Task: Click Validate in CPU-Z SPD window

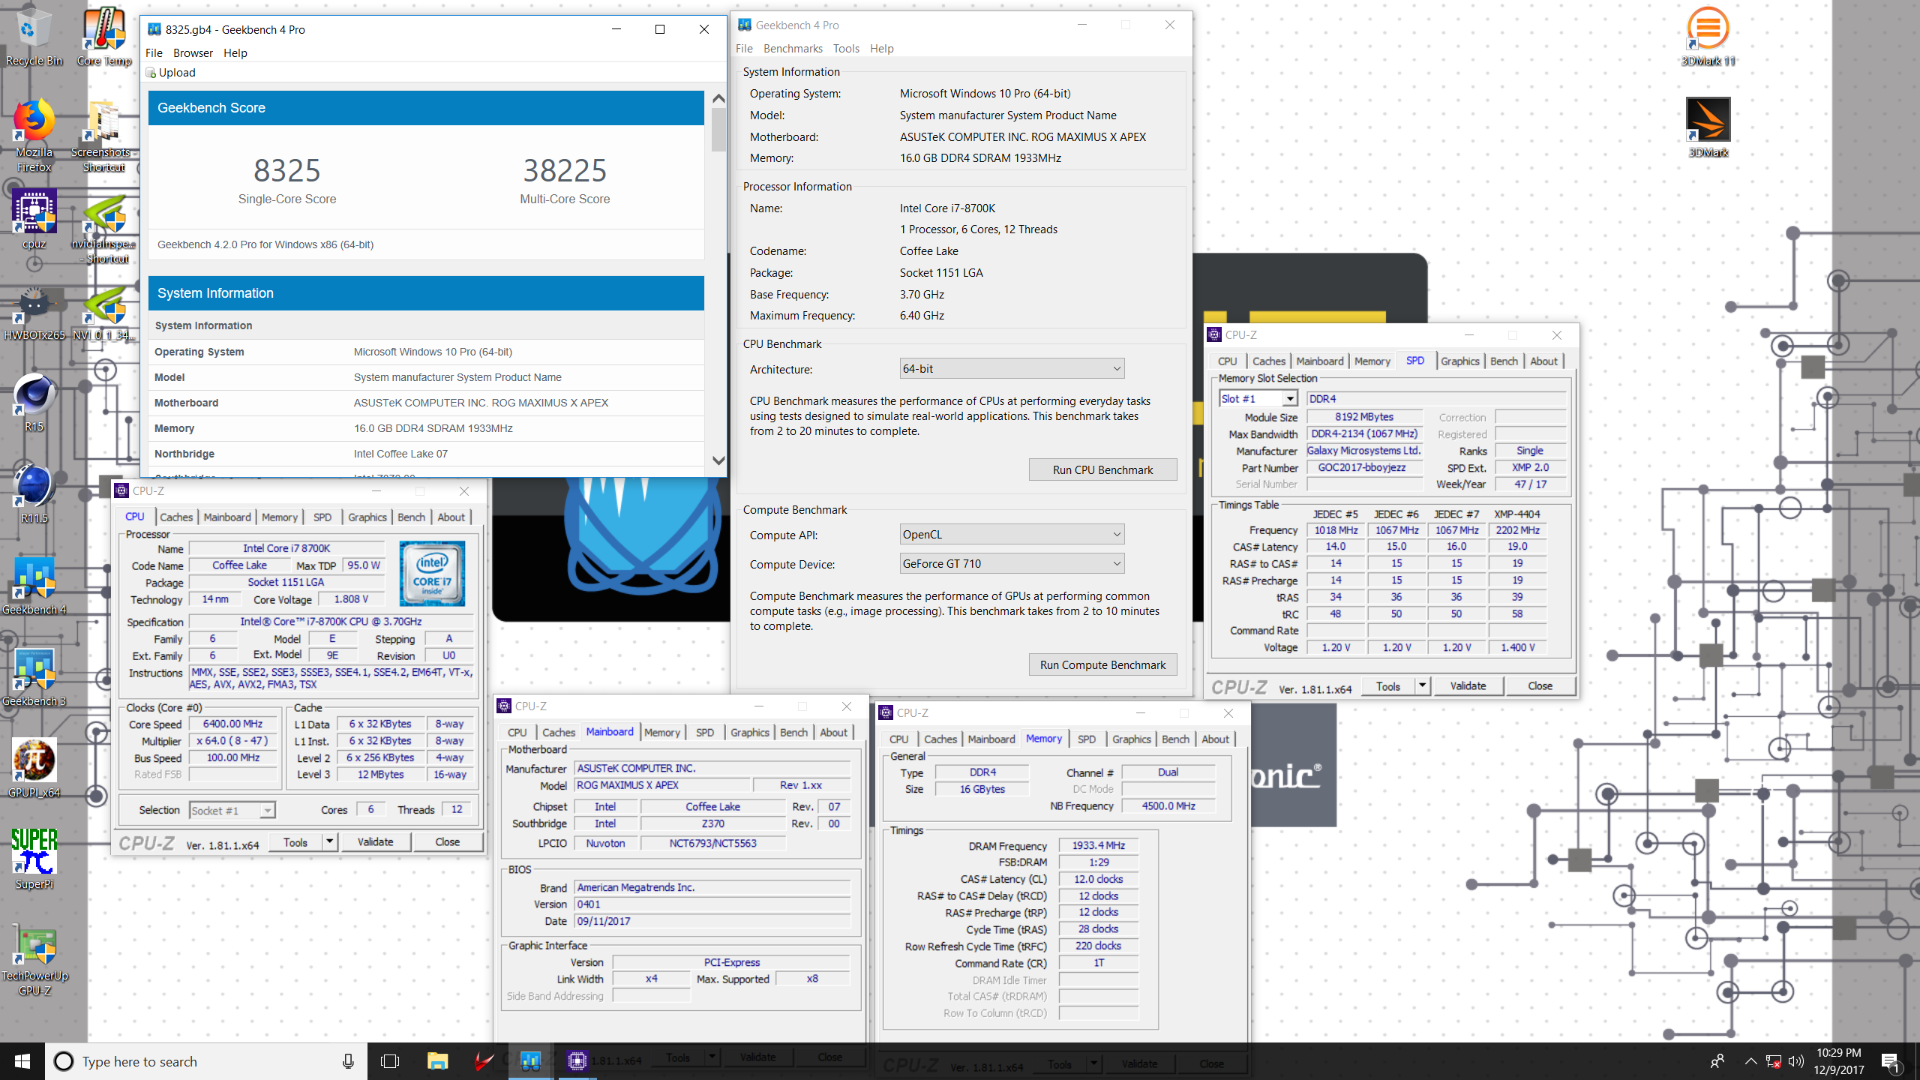Action: pos(1468,686)
